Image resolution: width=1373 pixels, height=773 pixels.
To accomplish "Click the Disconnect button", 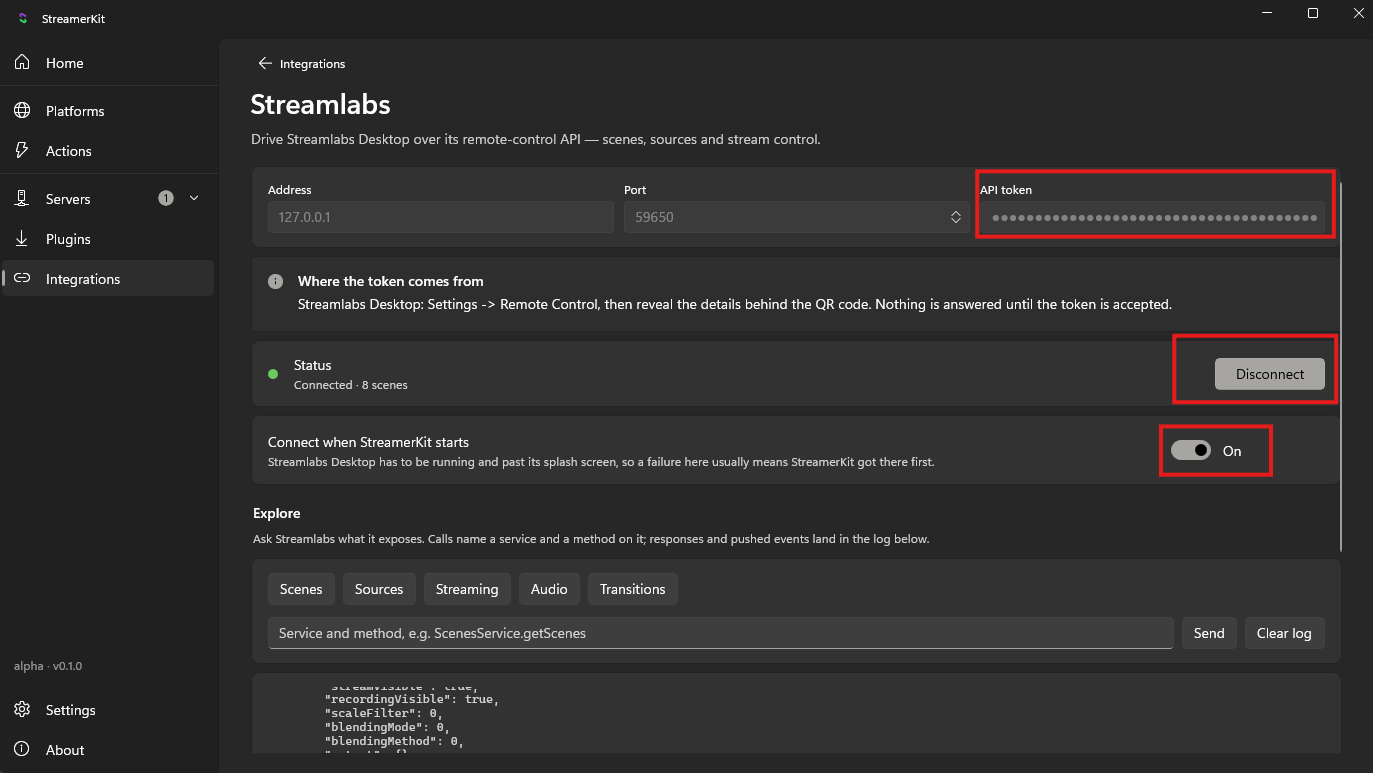I will (1269, 374).
